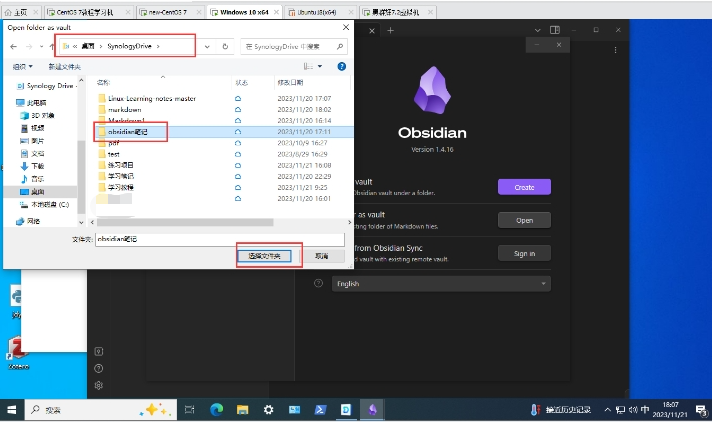Viewport: 712px width, 422px height.
Task: Click the help icon in Obsidian's left ribbon
Action: click(99, 368)
